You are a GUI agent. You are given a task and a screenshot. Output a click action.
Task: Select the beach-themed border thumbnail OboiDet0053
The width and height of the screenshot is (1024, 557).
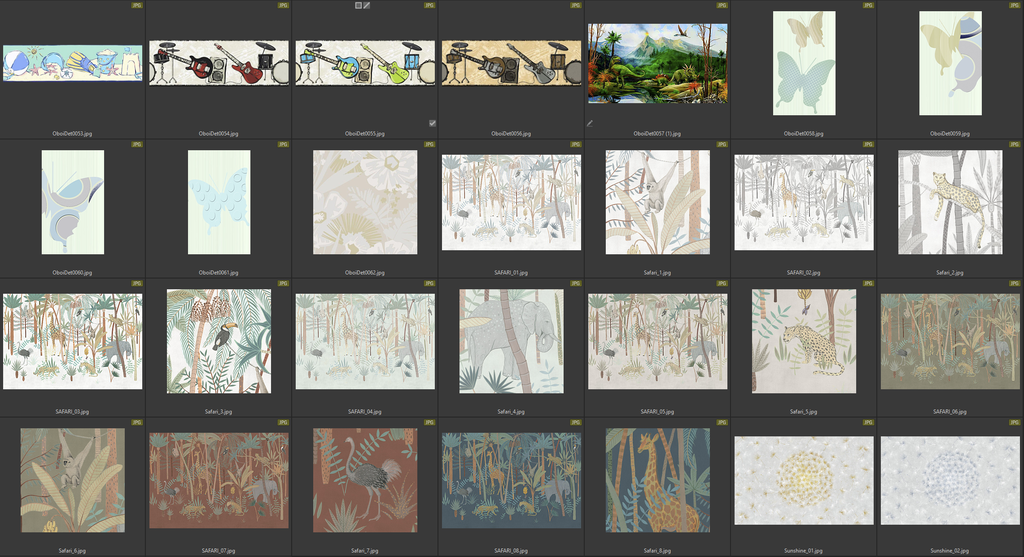pos(72,63)
